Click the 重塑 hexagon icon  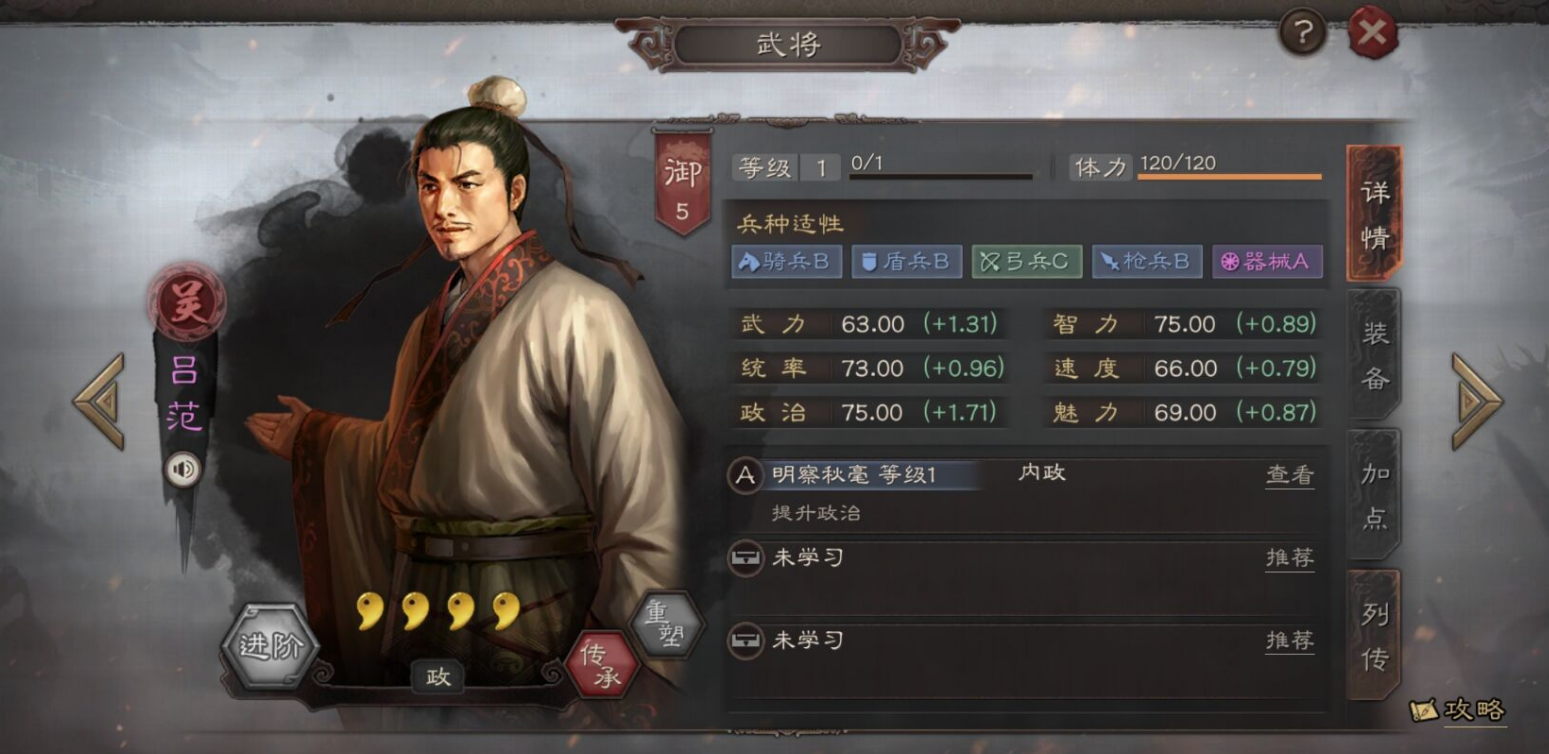667,624
